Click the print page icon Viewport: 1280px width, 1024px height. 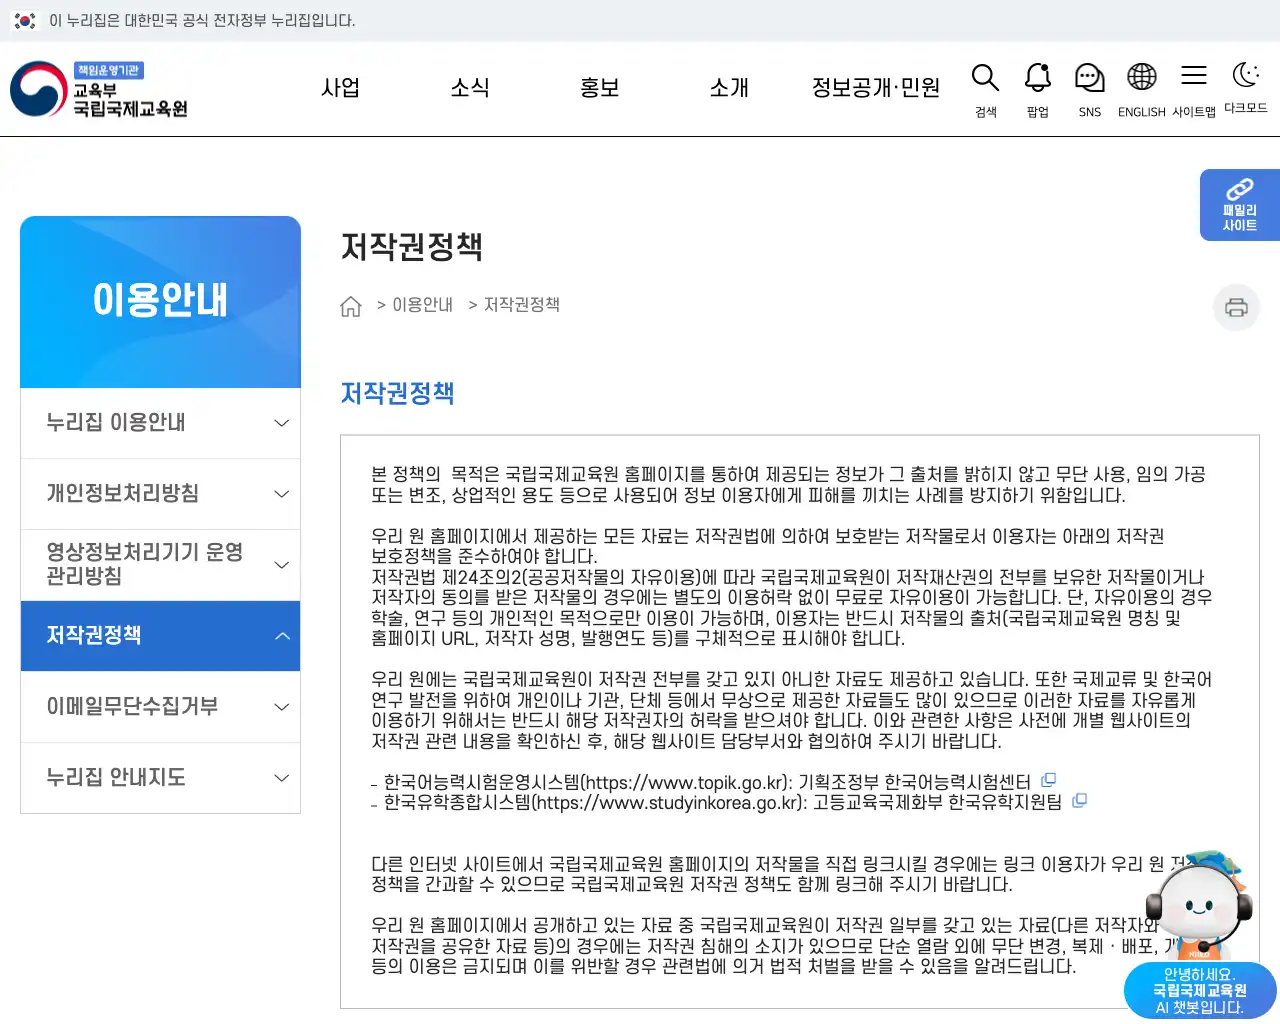(x=1236, y=307)
